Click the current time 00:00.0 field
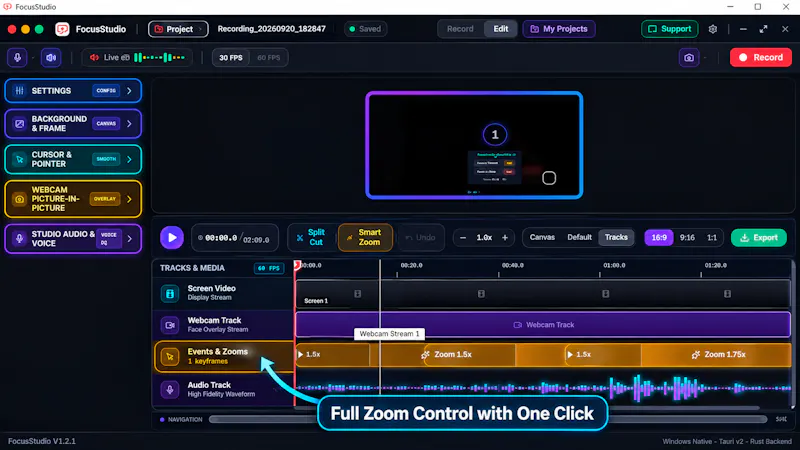The image size is (800, 450). [x=221, y=238]
